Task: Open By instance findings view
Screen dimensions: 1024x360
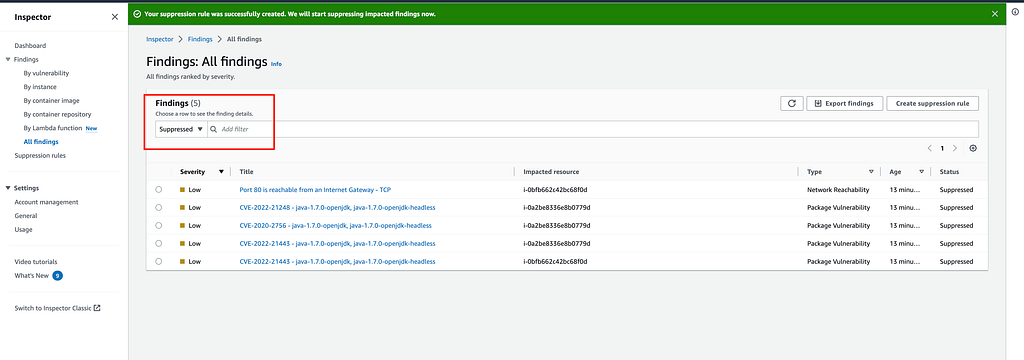Action: 40,87
